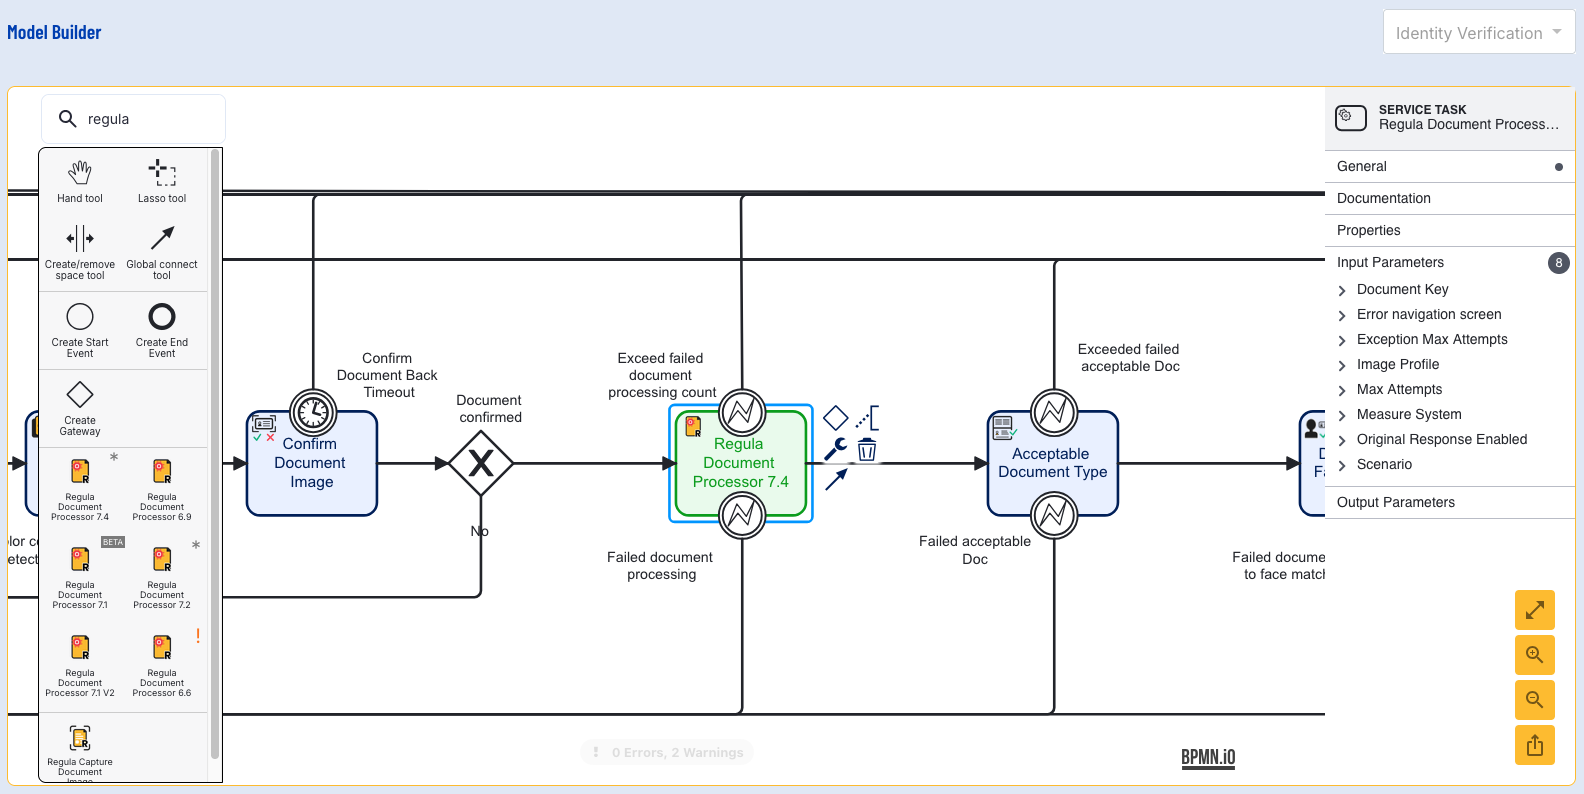1584x794 pixels.
Task: Add Regula Document Processor 7.2 from palette
Action: pyautogui.click(x=162, y=577)
